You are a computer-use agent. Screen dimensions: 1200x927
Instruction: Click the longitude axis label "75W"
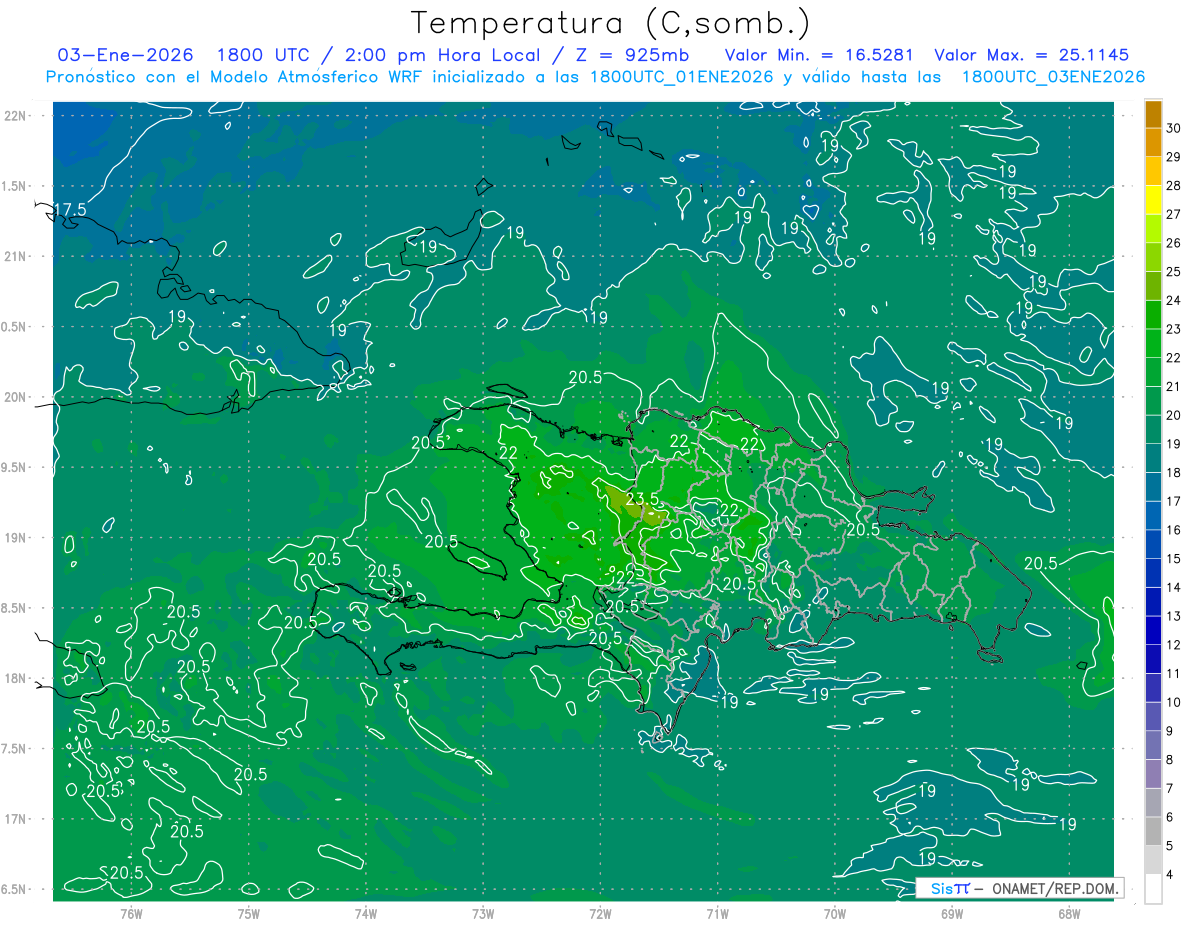[249, 913]
